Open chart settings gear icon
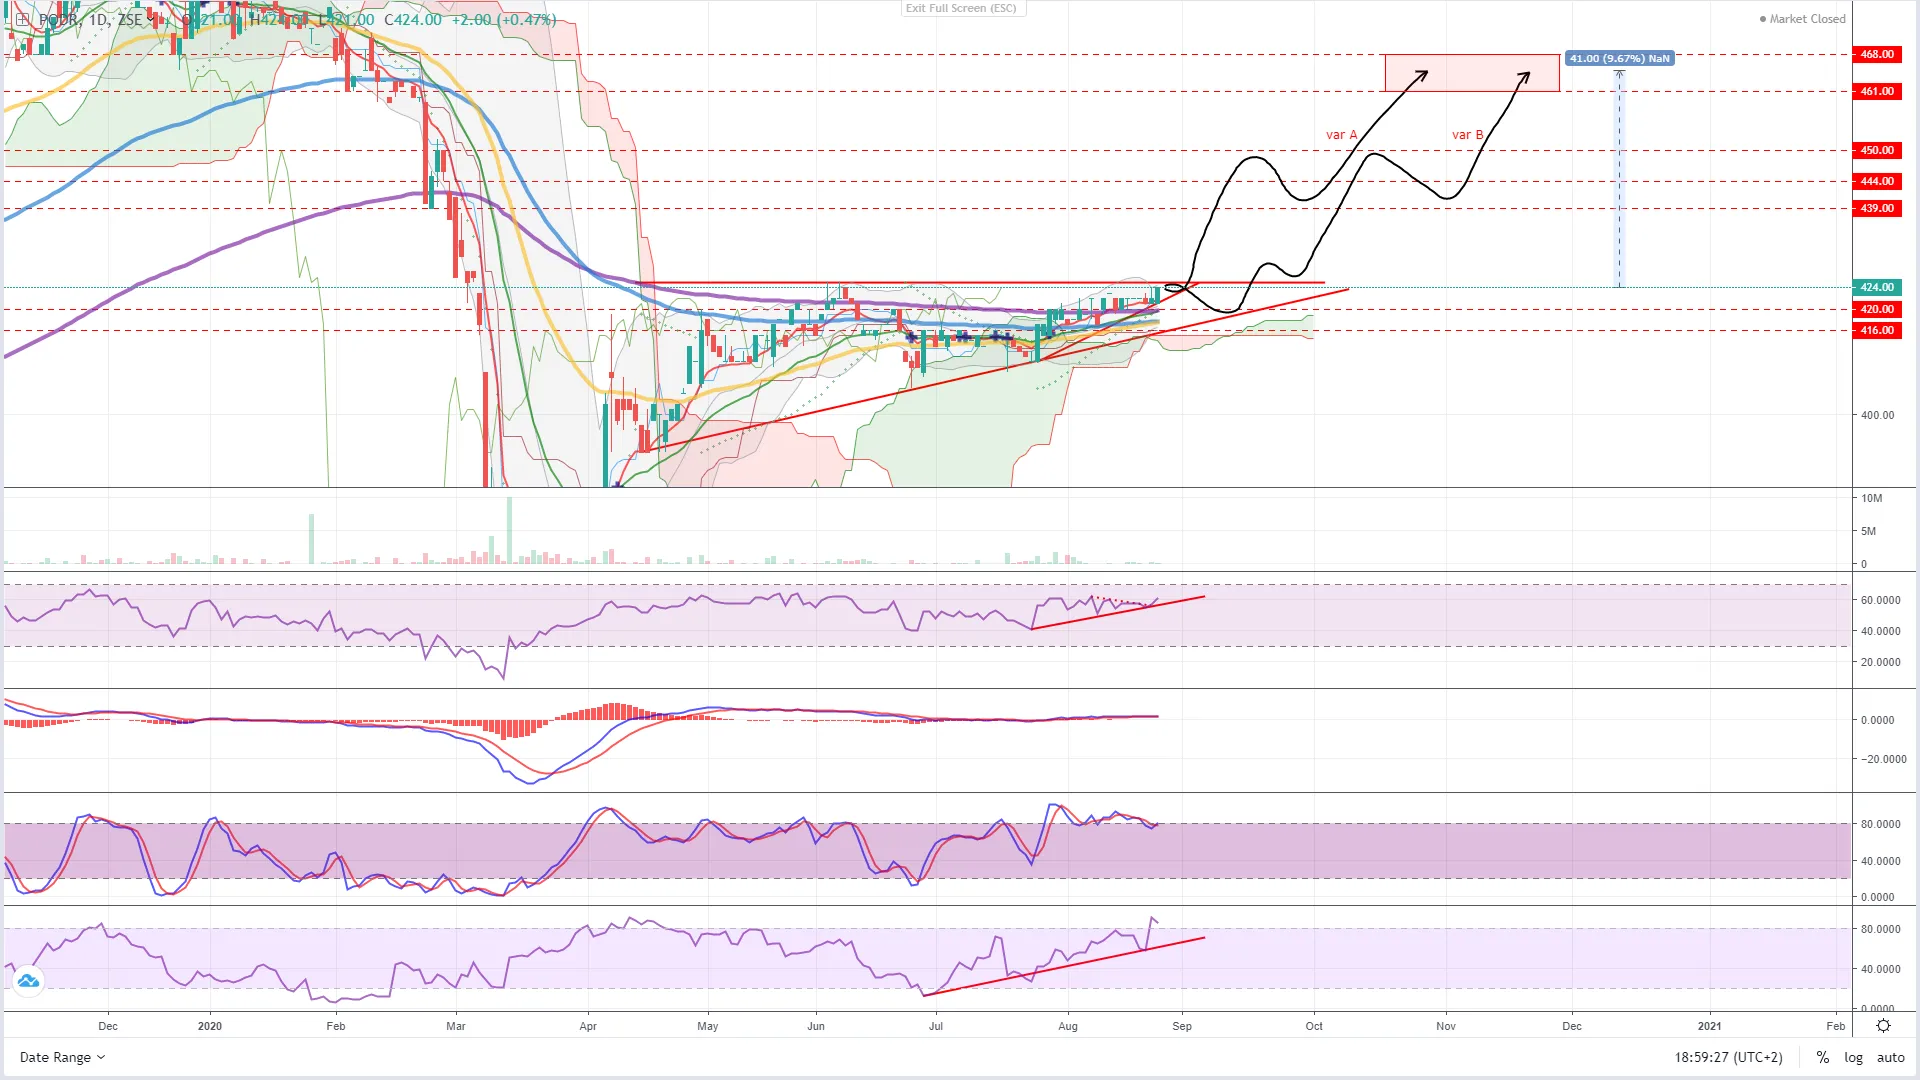Image resolution: width=1920 pixels, height=1080 pixels. click(x=1883, y=1026)
